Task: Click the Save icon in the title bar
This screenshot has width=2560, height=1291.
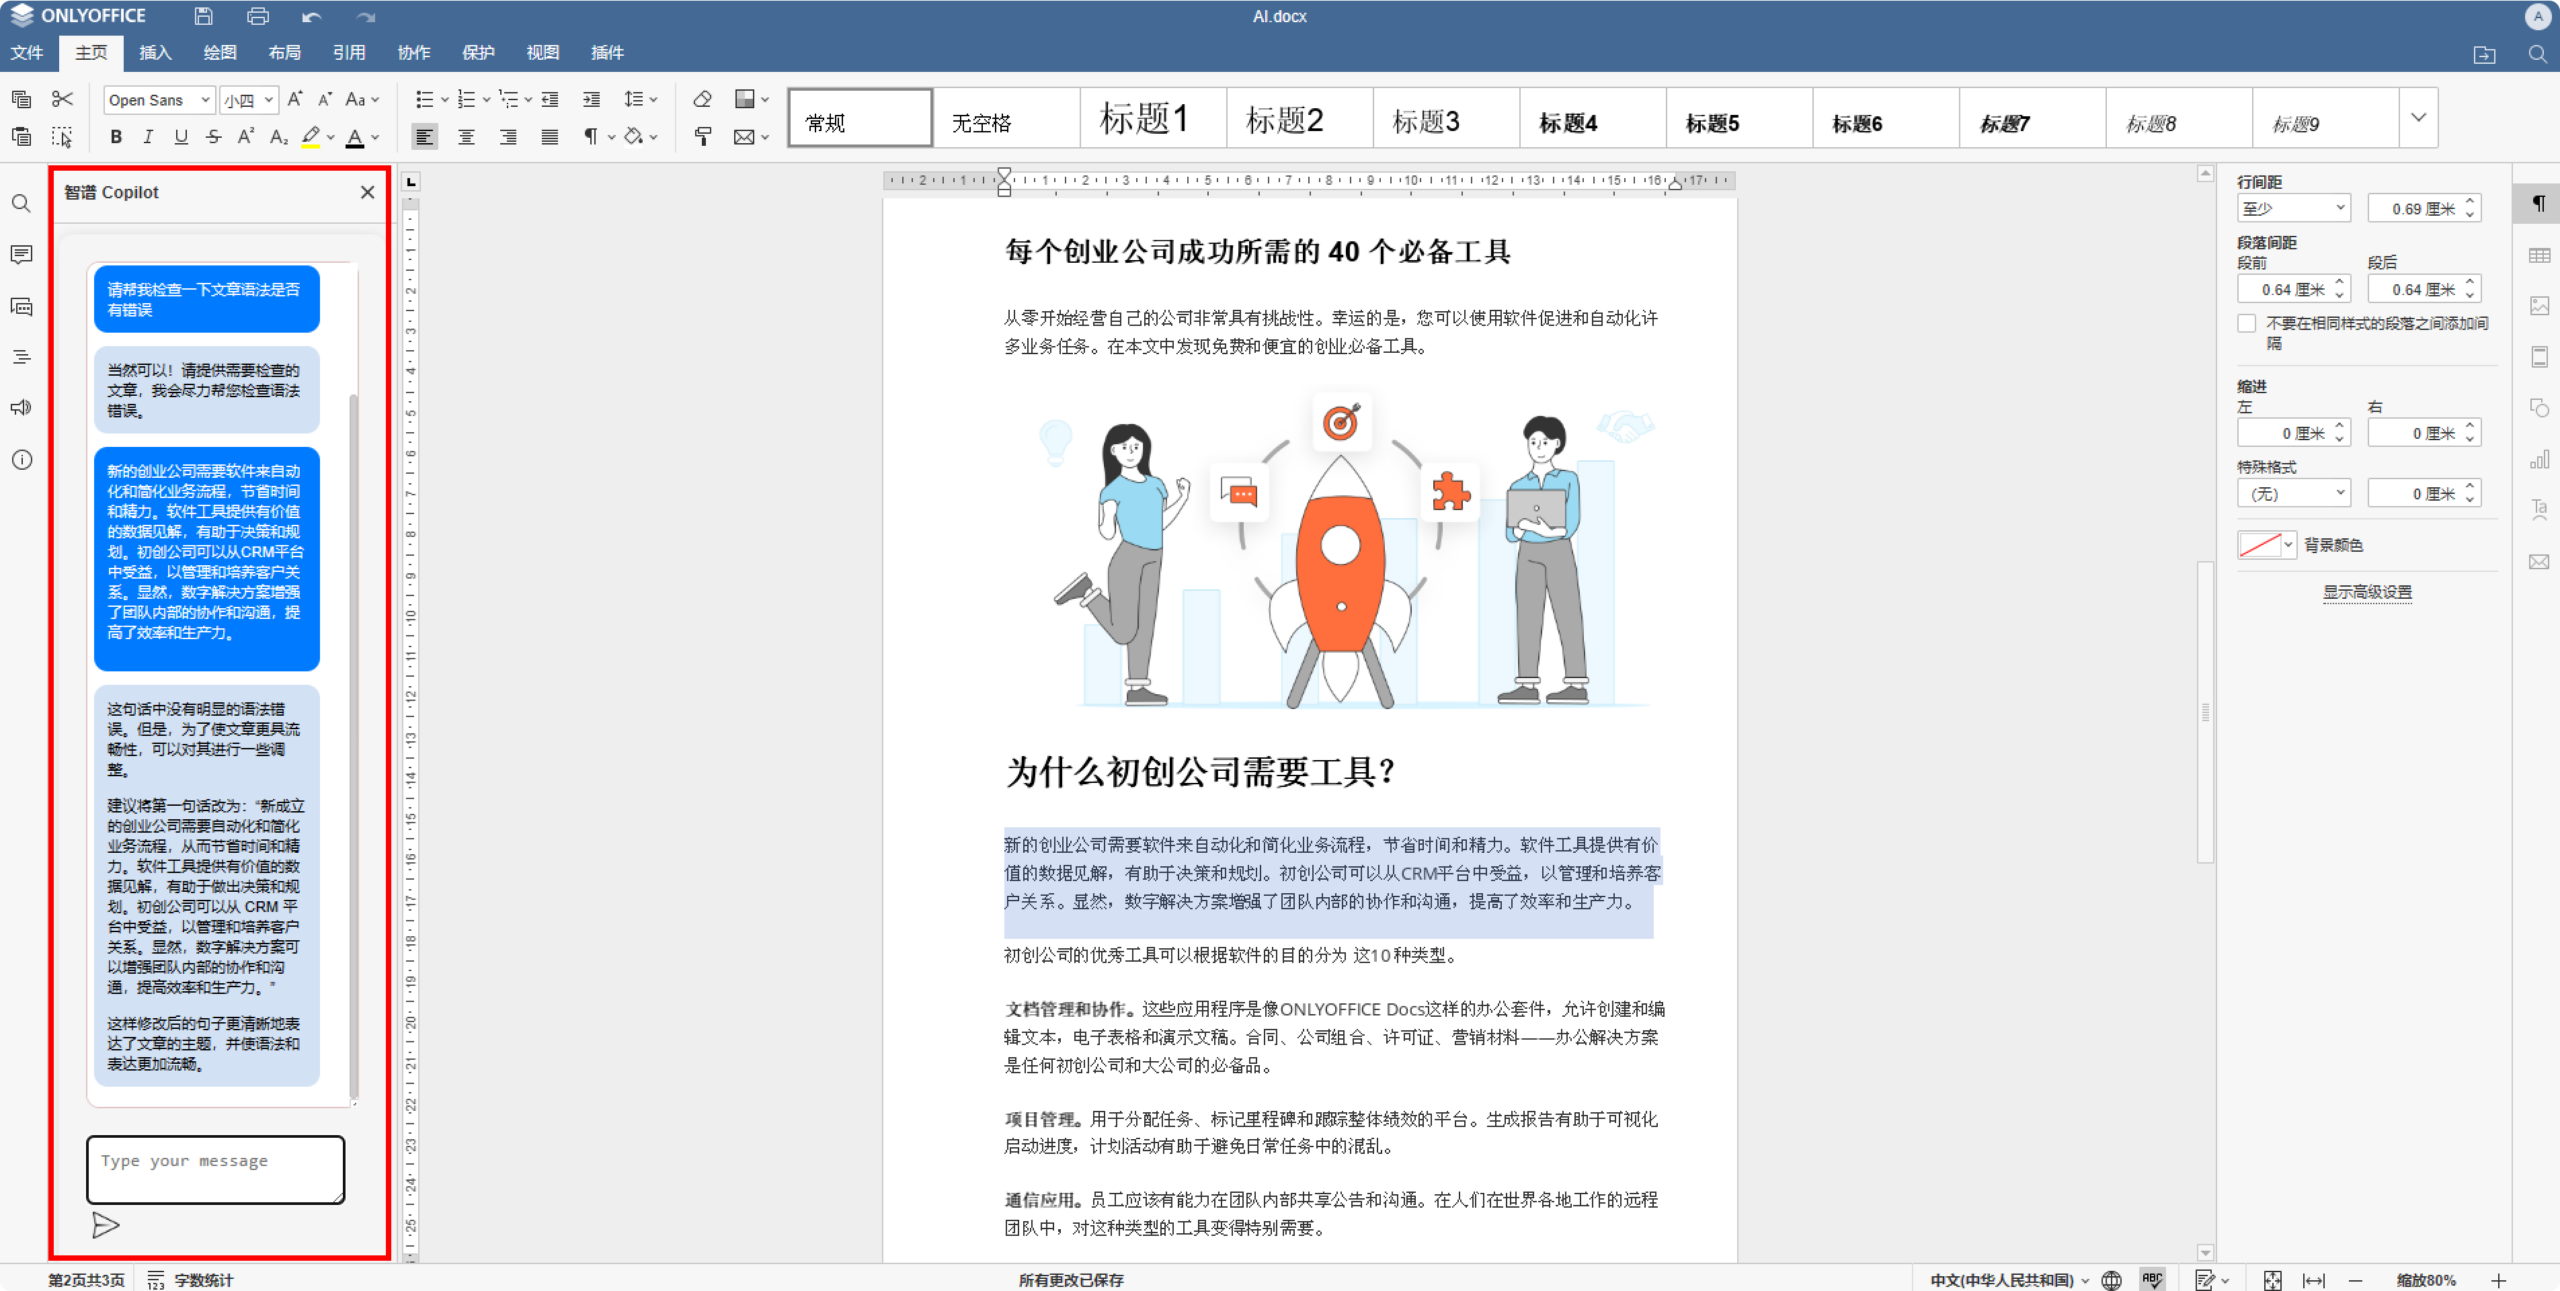Action: 203,16
